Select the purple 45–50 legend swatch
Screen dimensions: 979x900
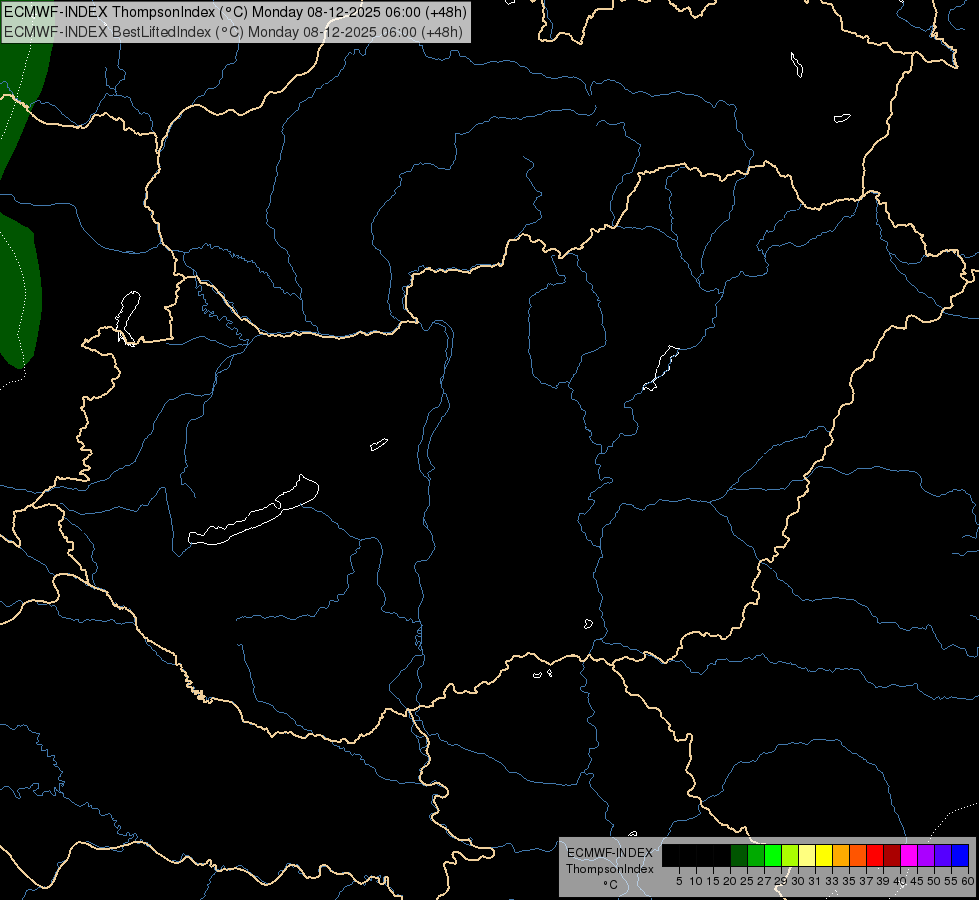(926, 855)
